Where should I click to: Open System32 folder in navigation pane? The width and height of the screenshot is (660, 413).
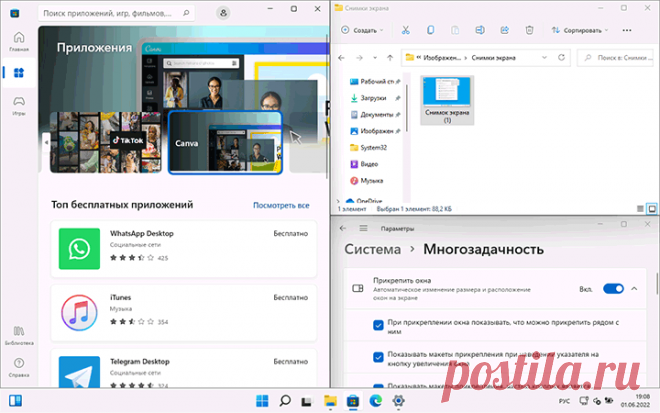(x=368, y=147)
